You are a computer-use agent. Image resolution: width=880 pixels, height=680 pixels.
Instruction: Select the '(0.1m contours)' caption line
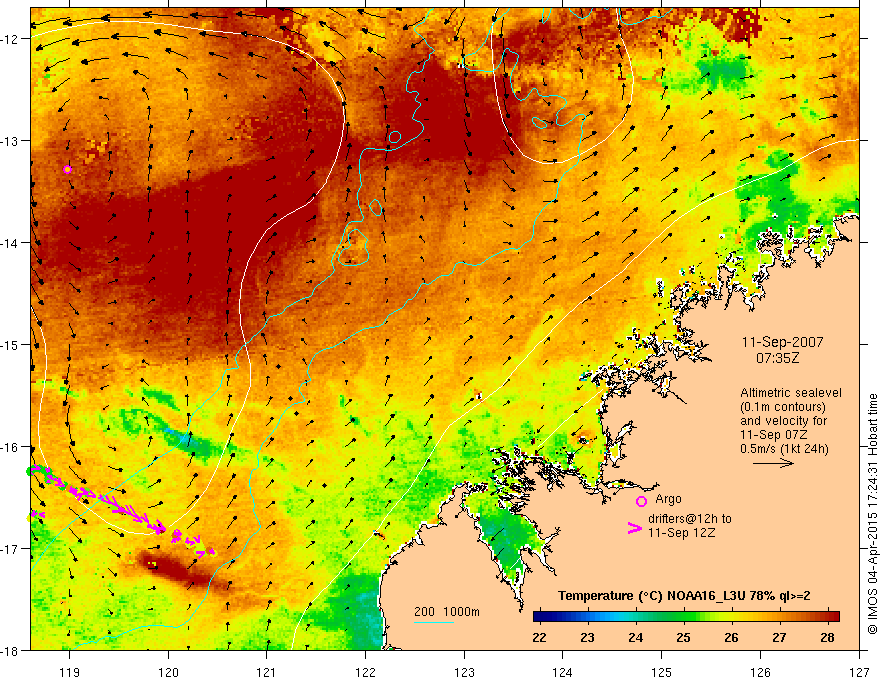coord(782,407)
